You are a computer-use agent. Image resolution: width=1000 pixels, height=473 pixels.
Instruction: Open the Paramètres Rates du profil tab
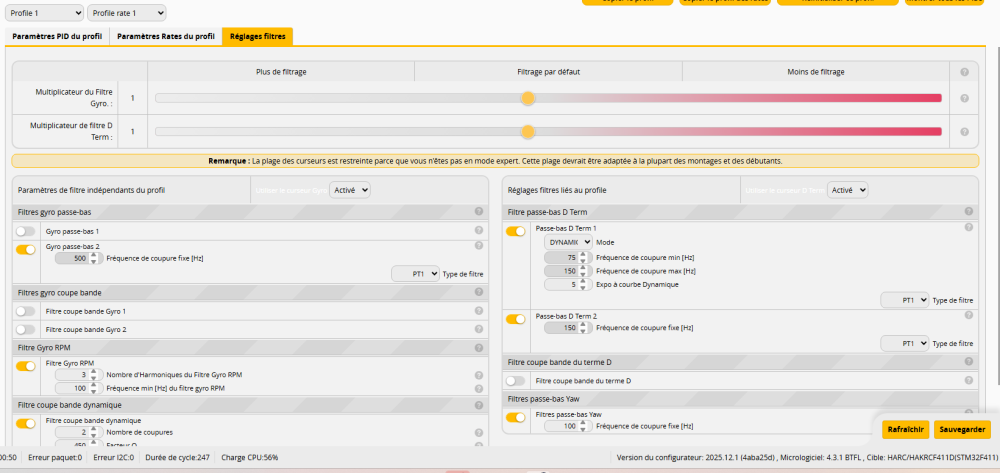pos(166,36)
